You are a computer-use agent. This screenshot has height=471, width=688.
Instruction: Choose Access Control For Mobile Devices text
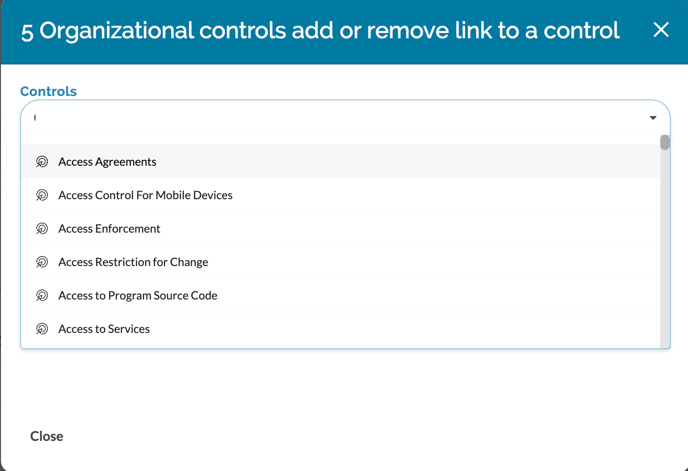[145, 195]
